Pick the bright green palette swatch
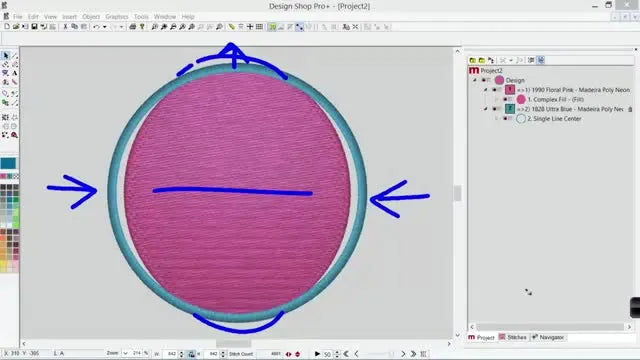Image resolution: width=640 pixels, height=360 pixels. tap(16, 223)
